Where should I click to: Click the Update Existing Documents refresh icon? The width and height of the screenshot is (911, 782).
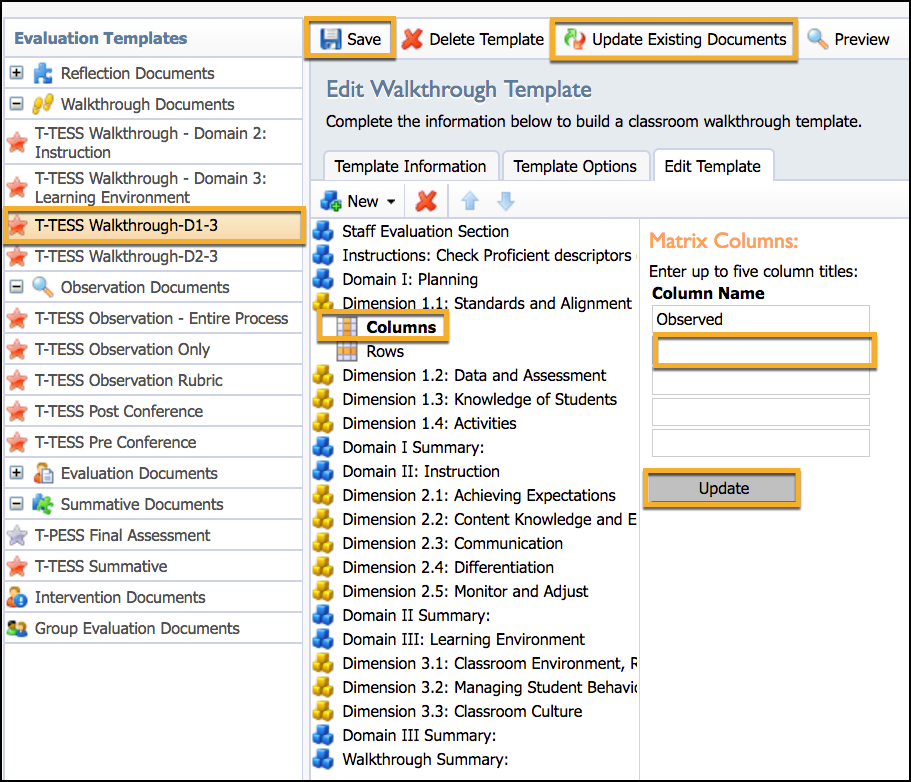574,39
